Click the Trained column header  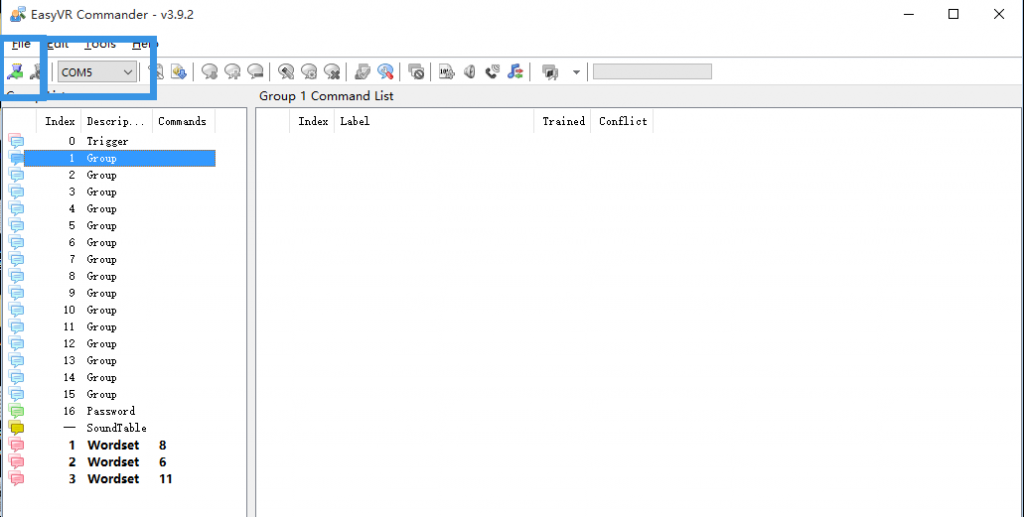[x=563, y=121]
